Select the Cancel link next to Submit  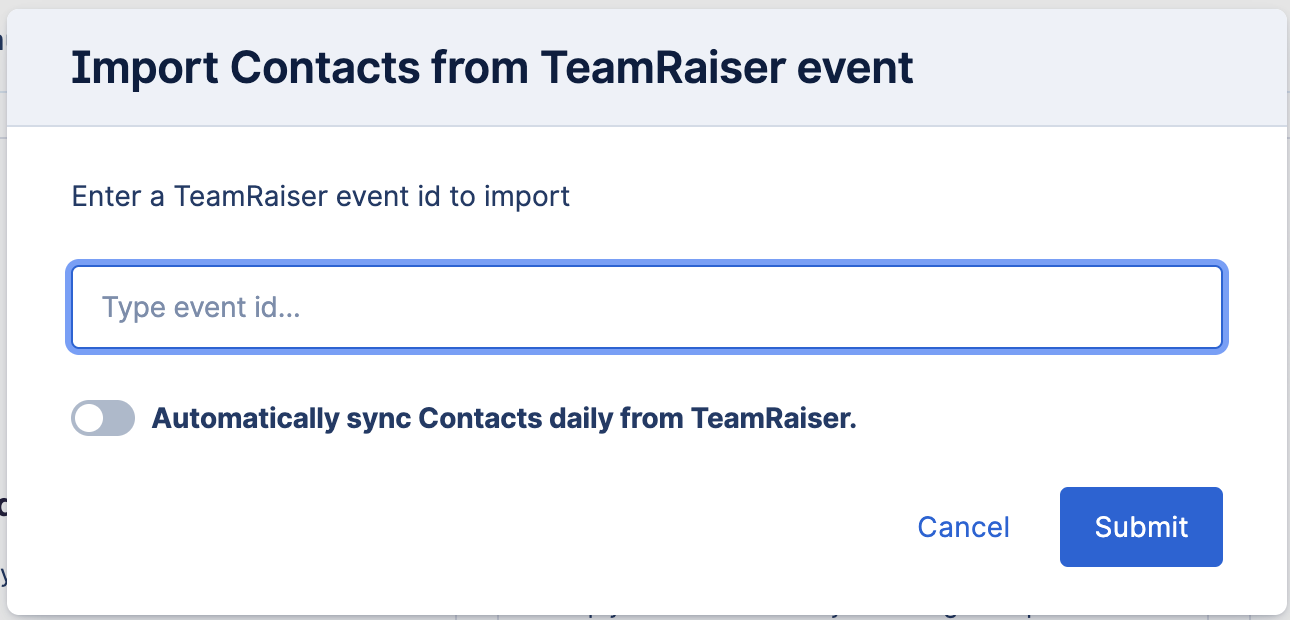pos(963,527)
